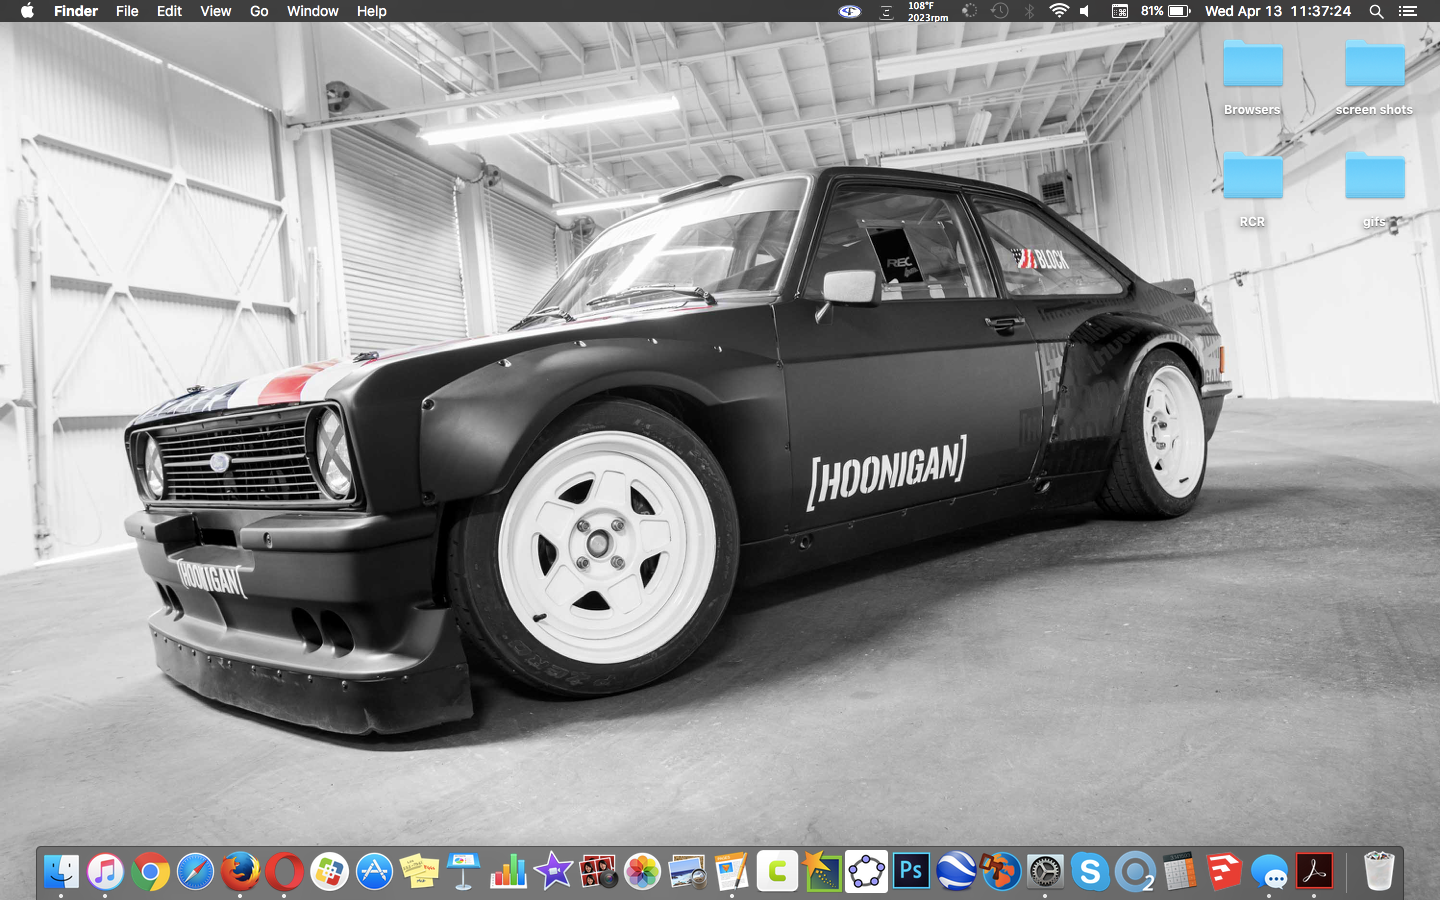
Task: Launch iMovie star icon in Dock
Action: tap(553, 871)
